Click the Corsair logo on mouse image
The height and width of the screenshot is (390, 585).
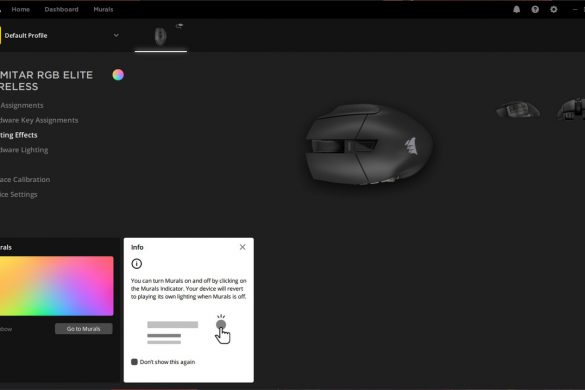[x=411, y=146]
